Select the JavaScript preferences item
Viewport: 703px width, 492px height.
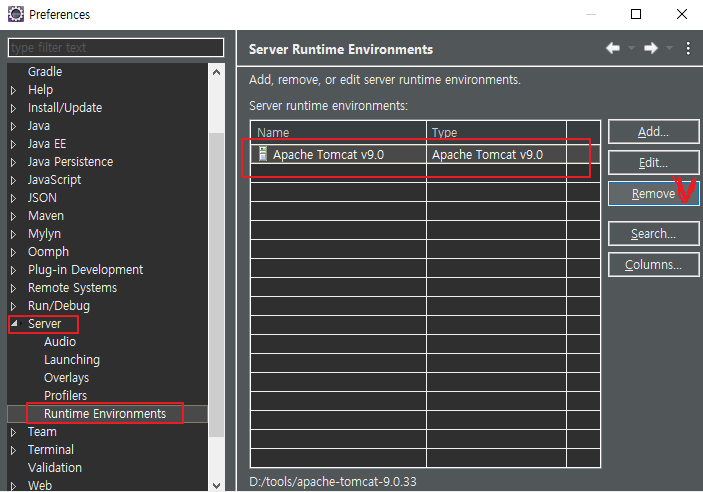point(54,180)
